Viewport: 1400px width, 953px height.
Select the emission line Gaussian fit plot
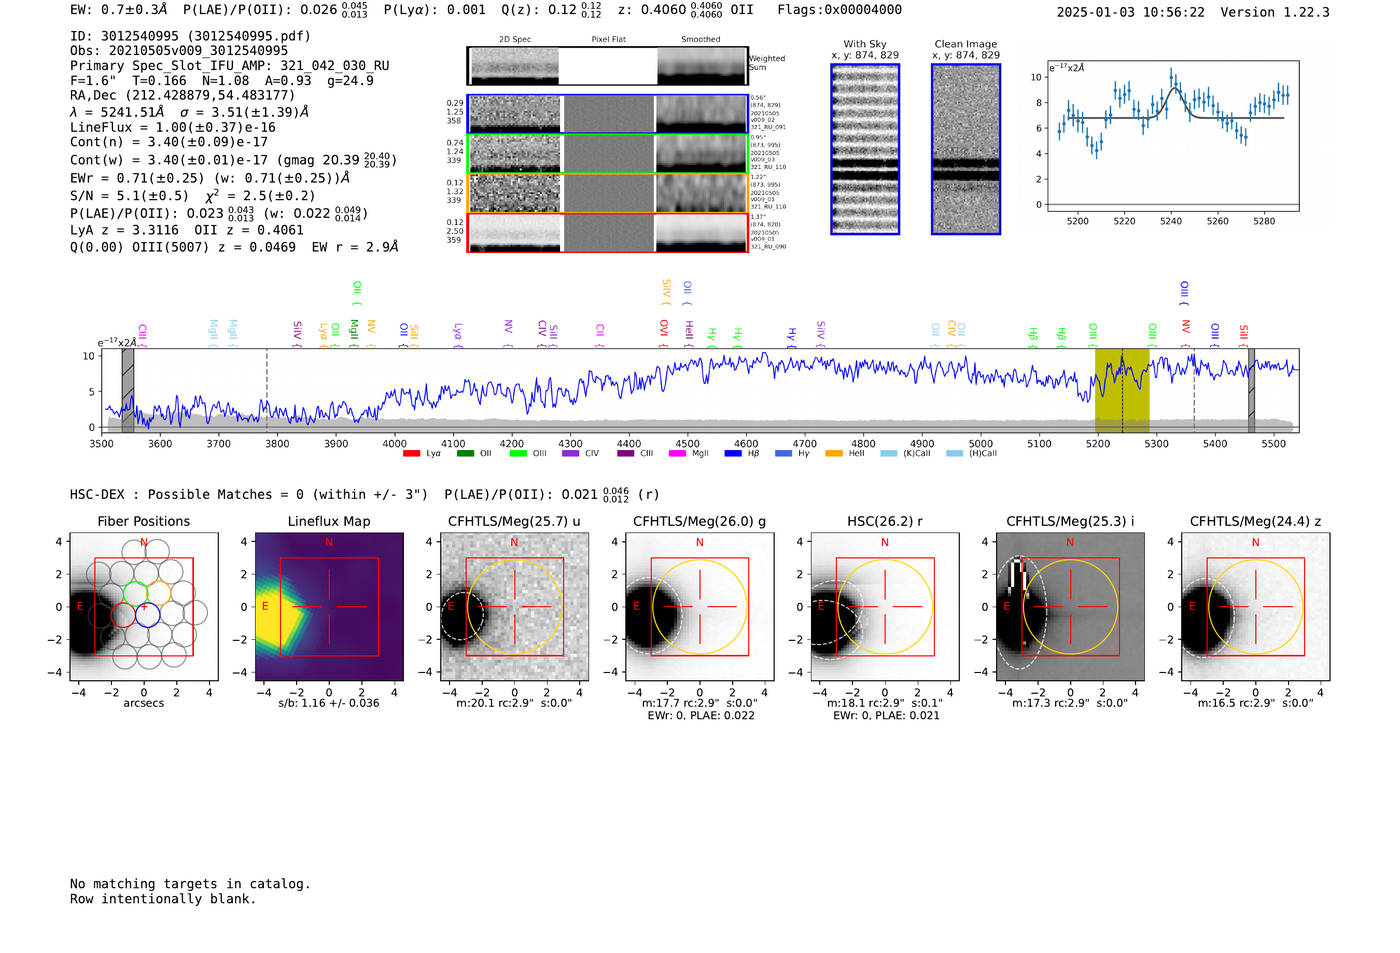pyautogui.click(x=1172, y=136)
